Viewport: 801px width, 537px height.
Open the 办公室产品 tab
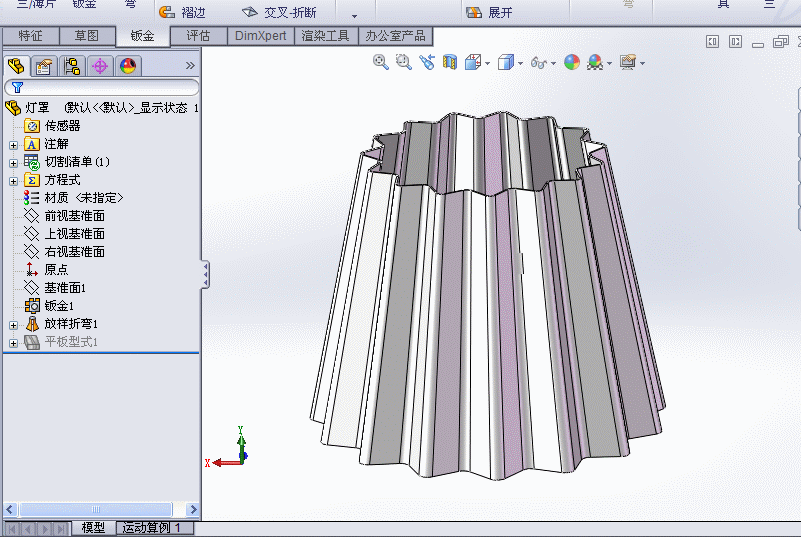(x=395, y=36)
